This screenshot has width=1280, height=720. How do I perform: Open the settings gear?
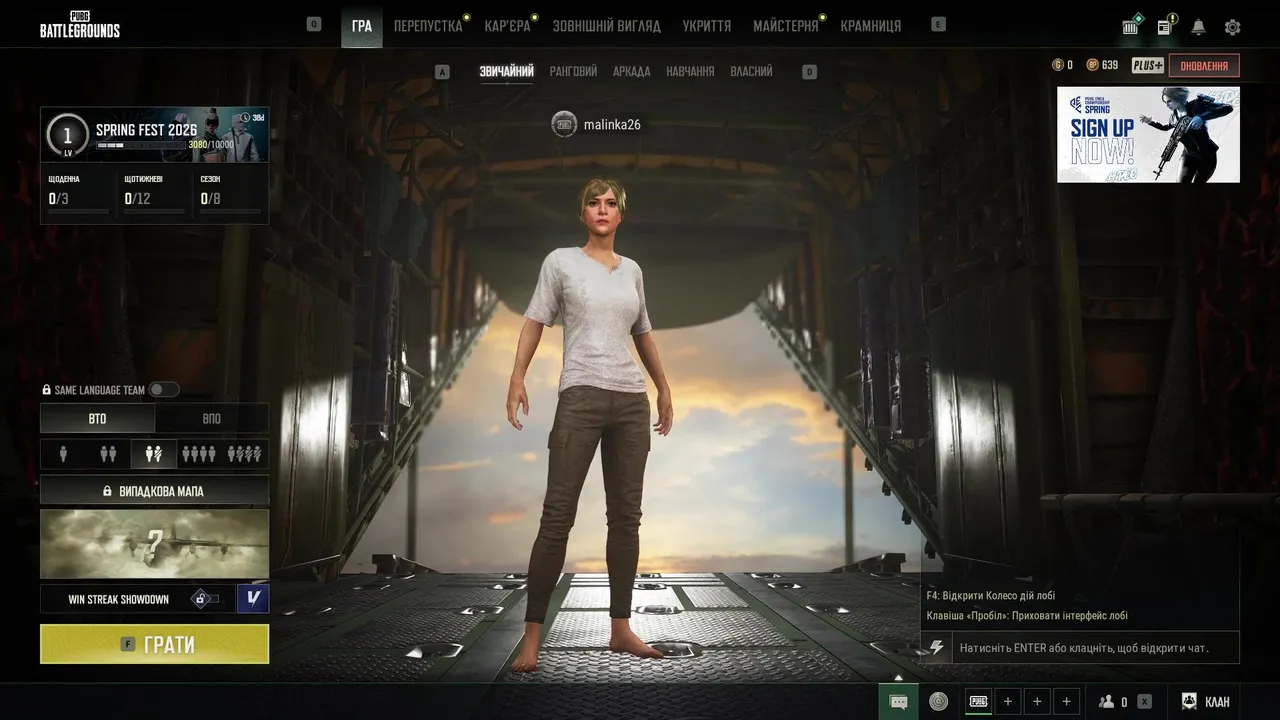point(1232,27)
